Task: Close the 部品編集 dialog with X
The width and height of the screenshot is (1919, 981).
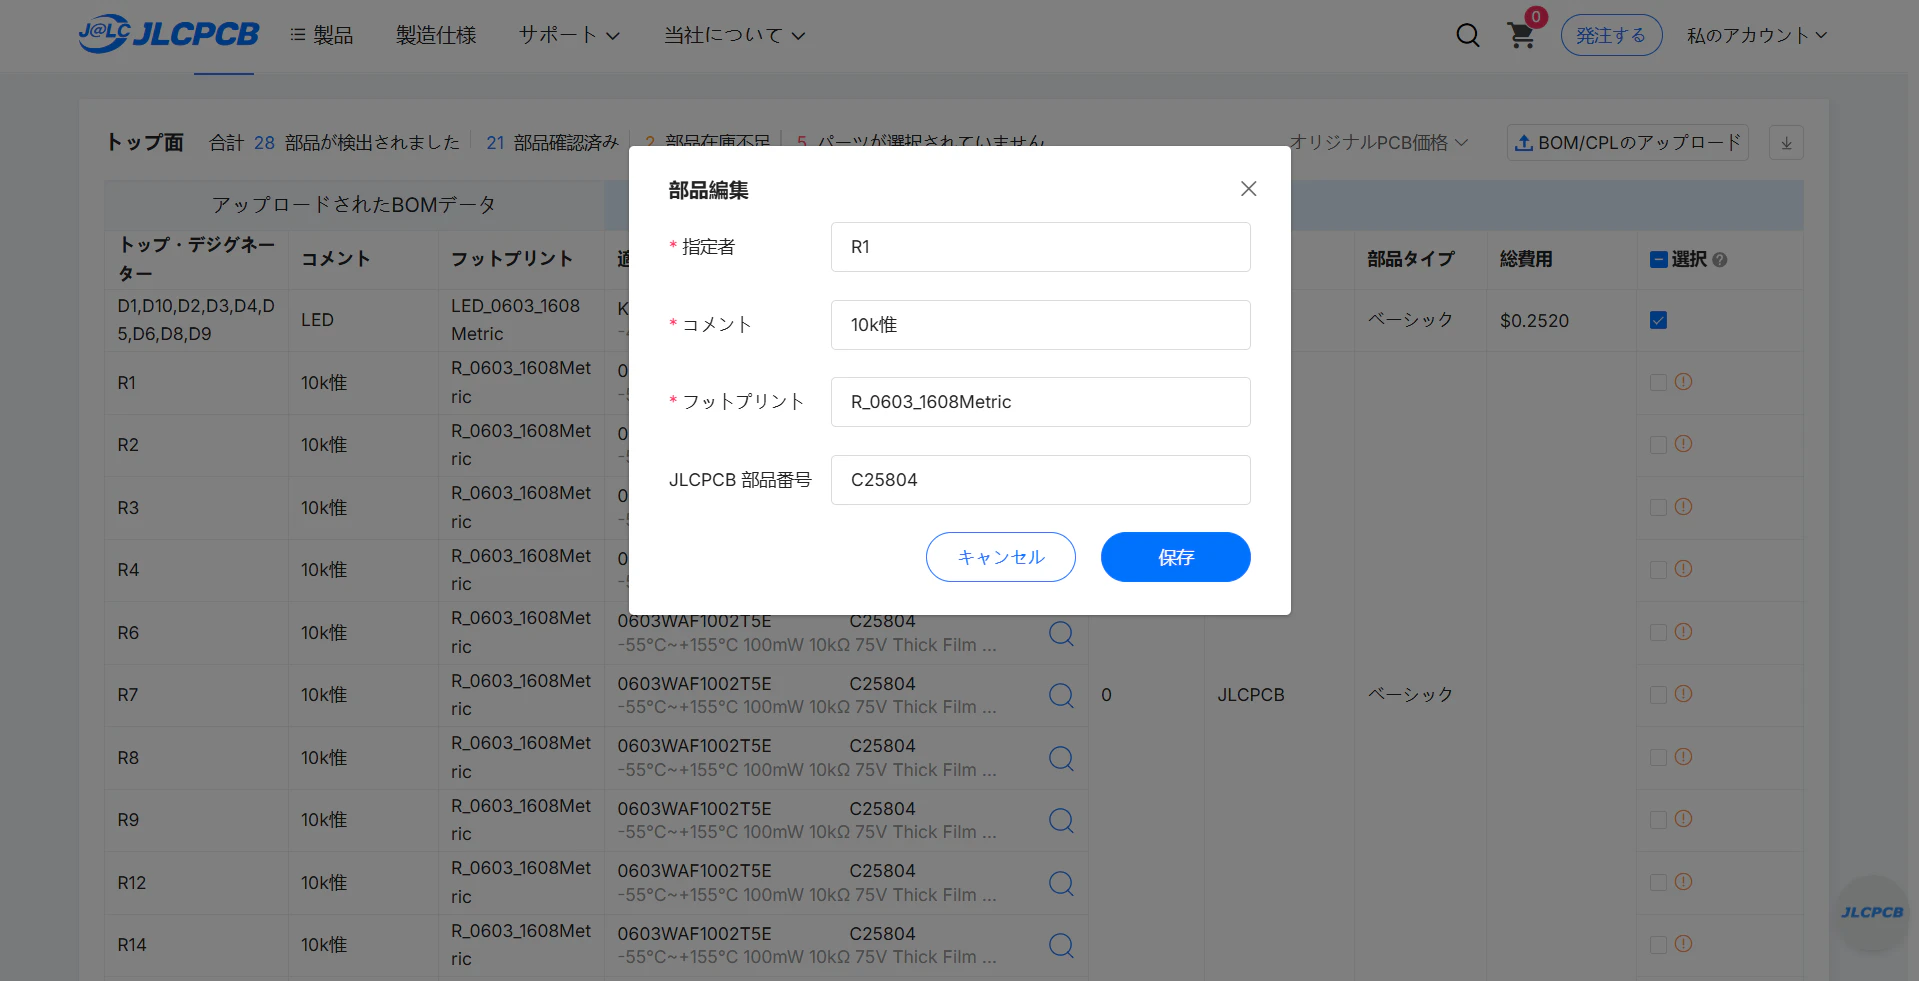Action: pyautogui.click(x=1248, y=189)
